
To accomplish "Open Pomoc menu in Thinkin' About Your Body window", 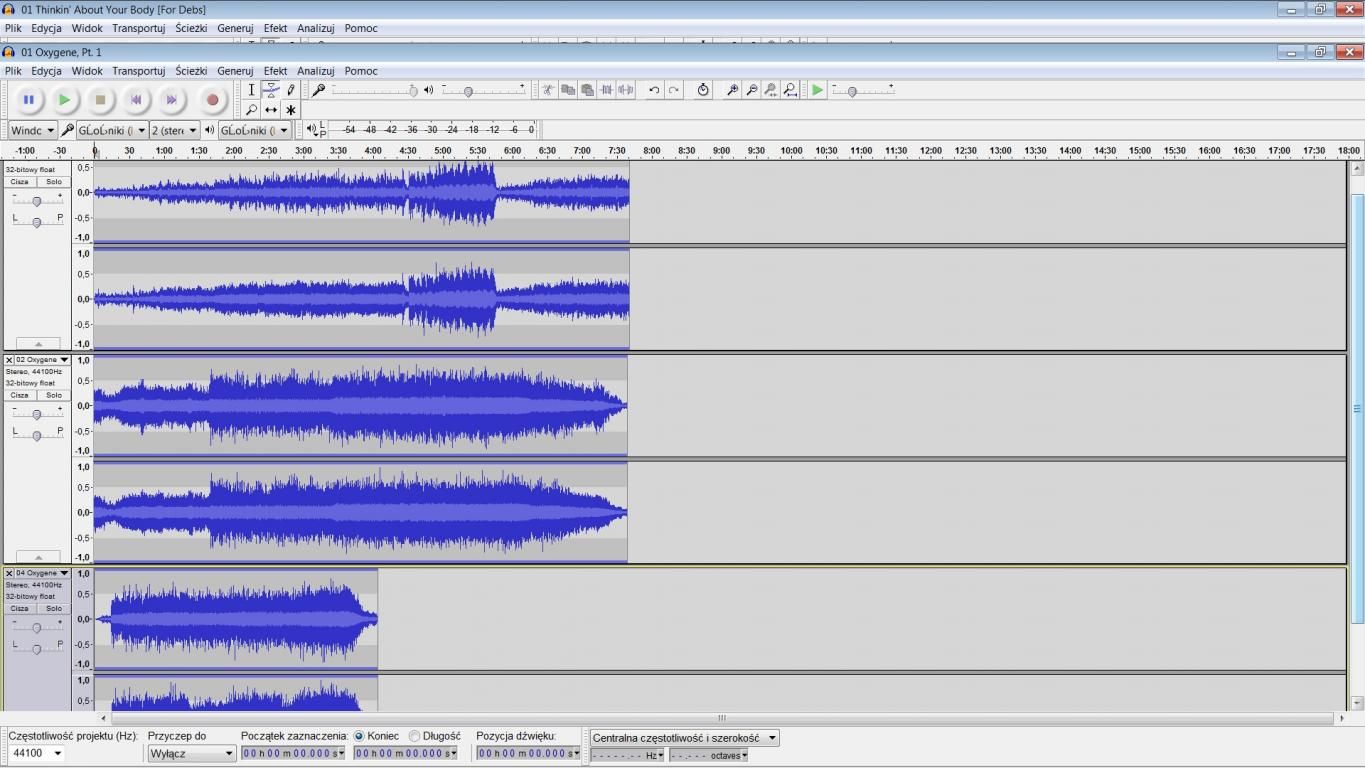I will pyautogui.click(x=361, y=28).
